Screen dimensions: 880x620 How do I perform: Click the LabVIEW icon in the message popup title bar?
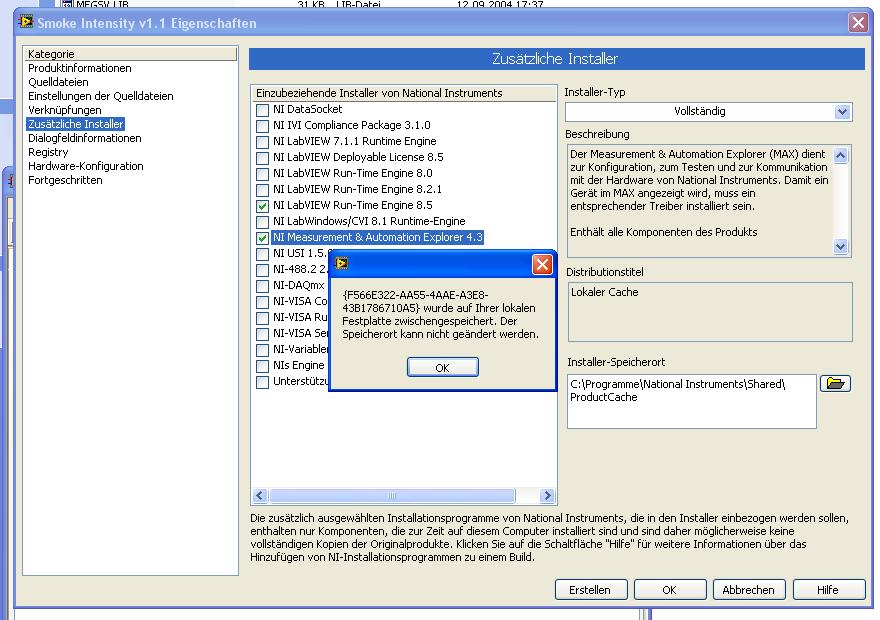[341, 263]
